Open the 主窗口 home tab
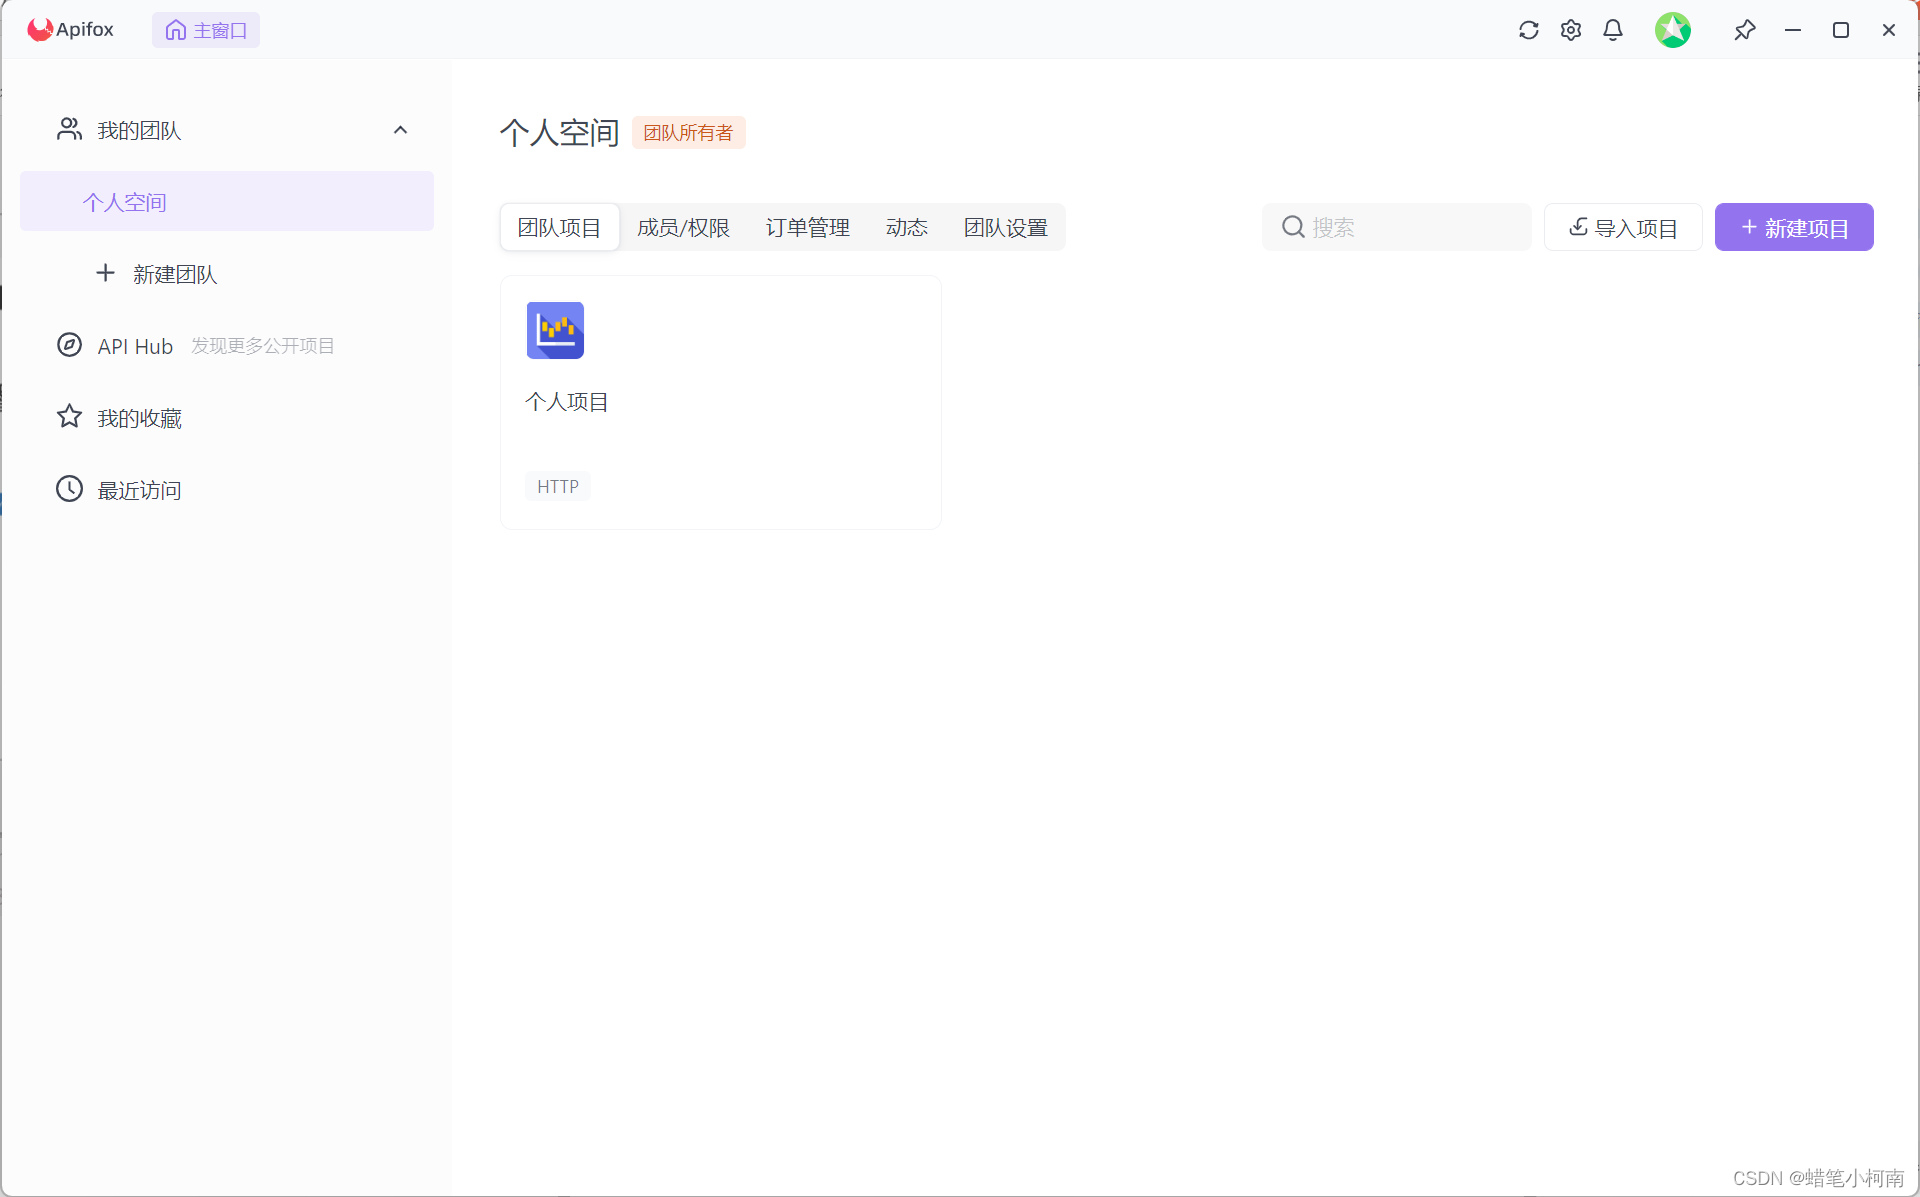The width and height of the screenshot is (1920, 1197). [206, 30]
